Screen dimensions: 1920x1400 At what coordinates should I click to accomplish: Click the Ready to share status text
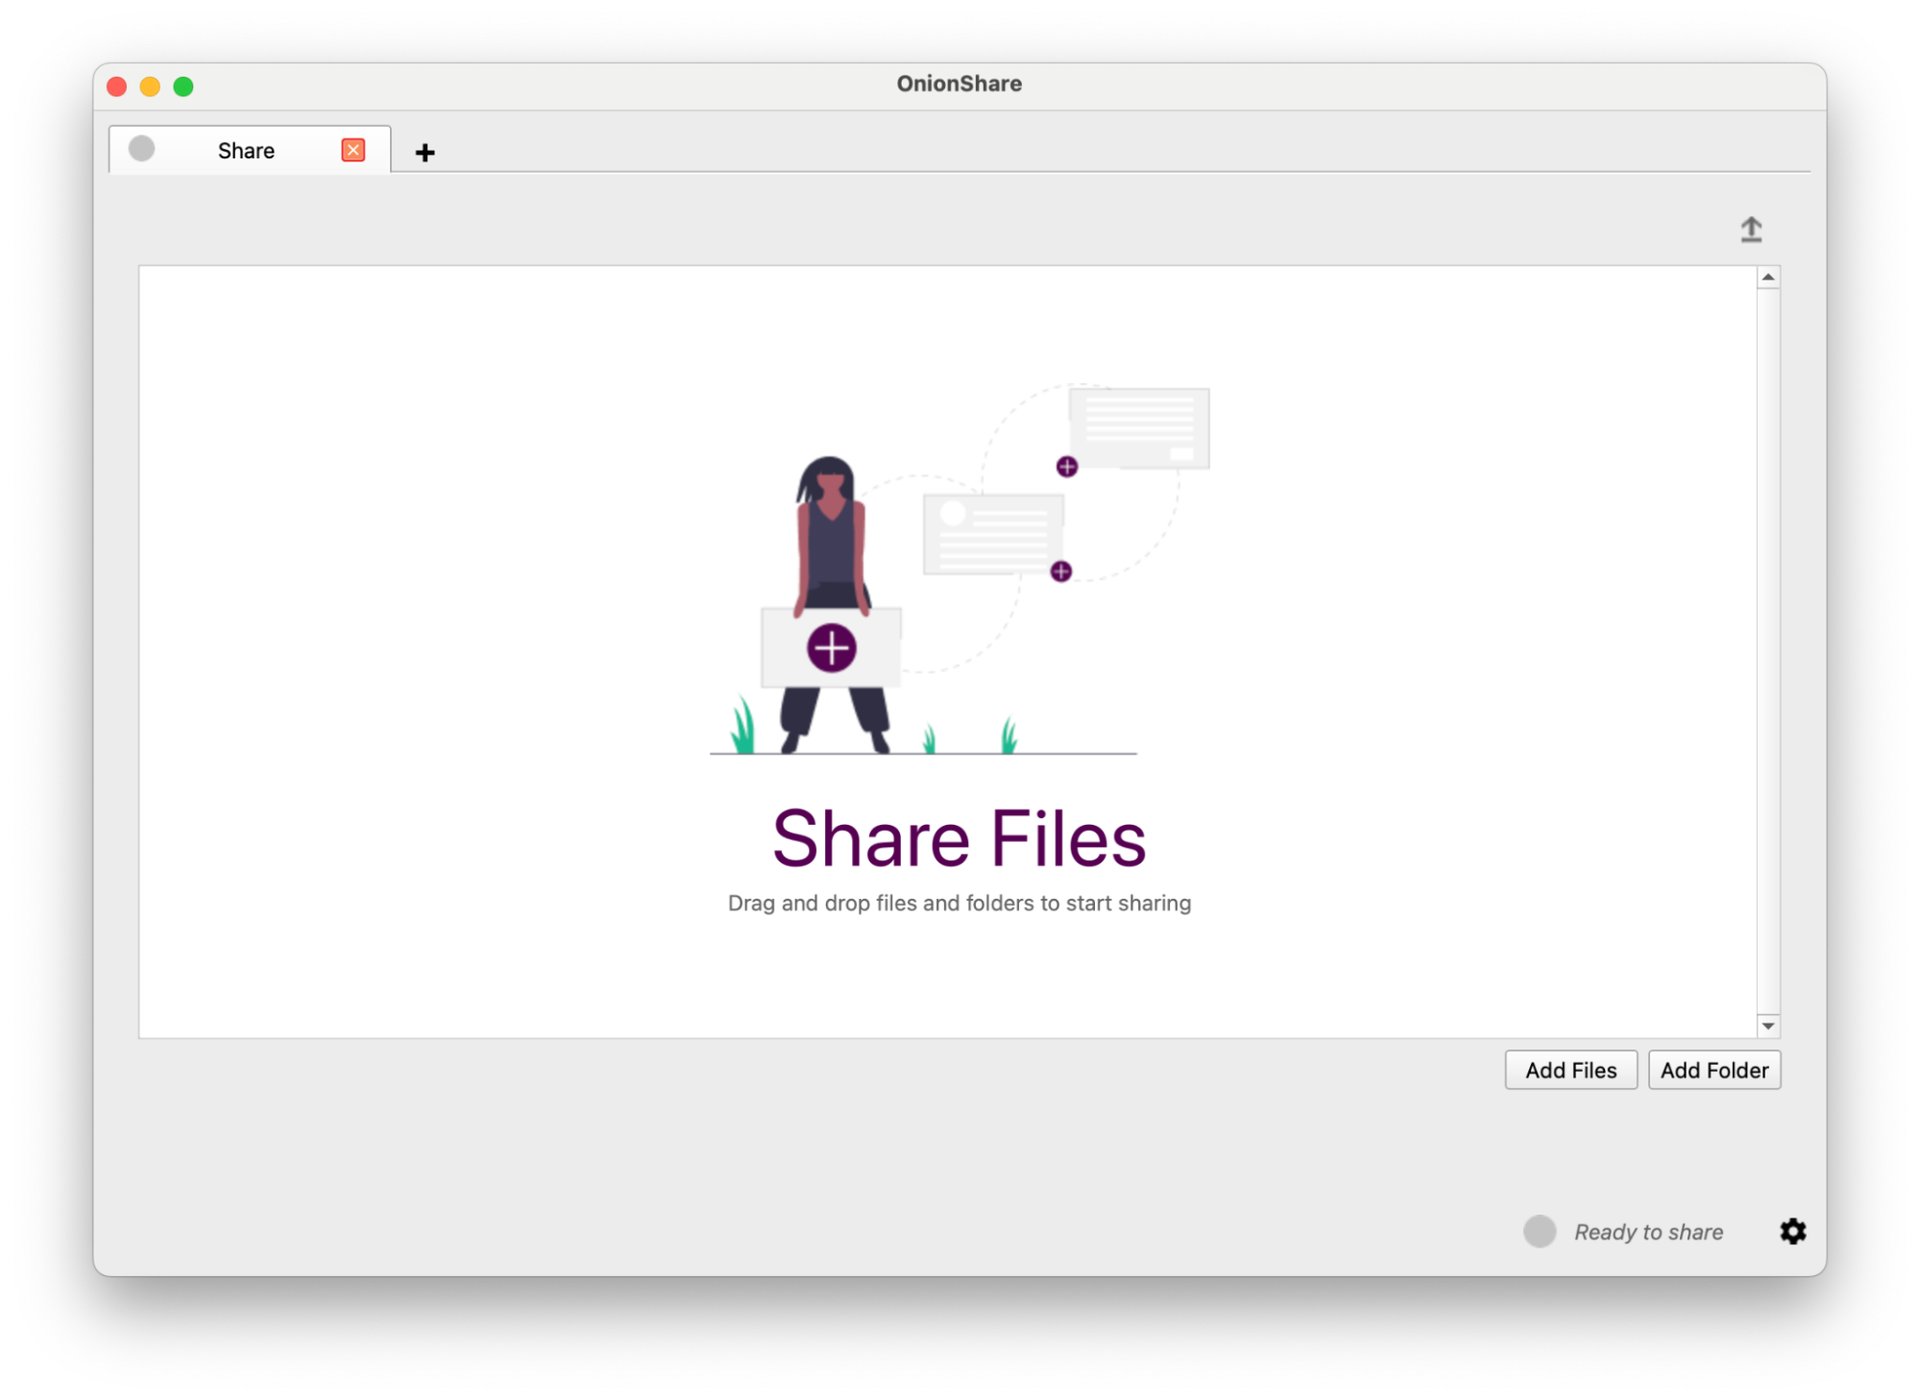point(1648,1232)
